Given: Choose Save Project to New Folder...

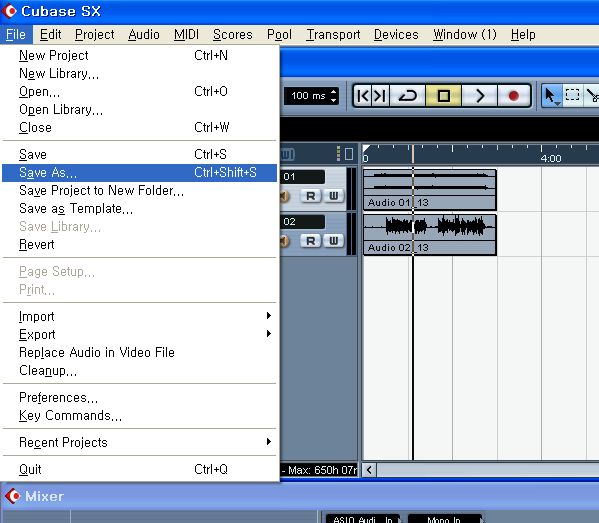Looking at the screenshot, I should 139,190.
